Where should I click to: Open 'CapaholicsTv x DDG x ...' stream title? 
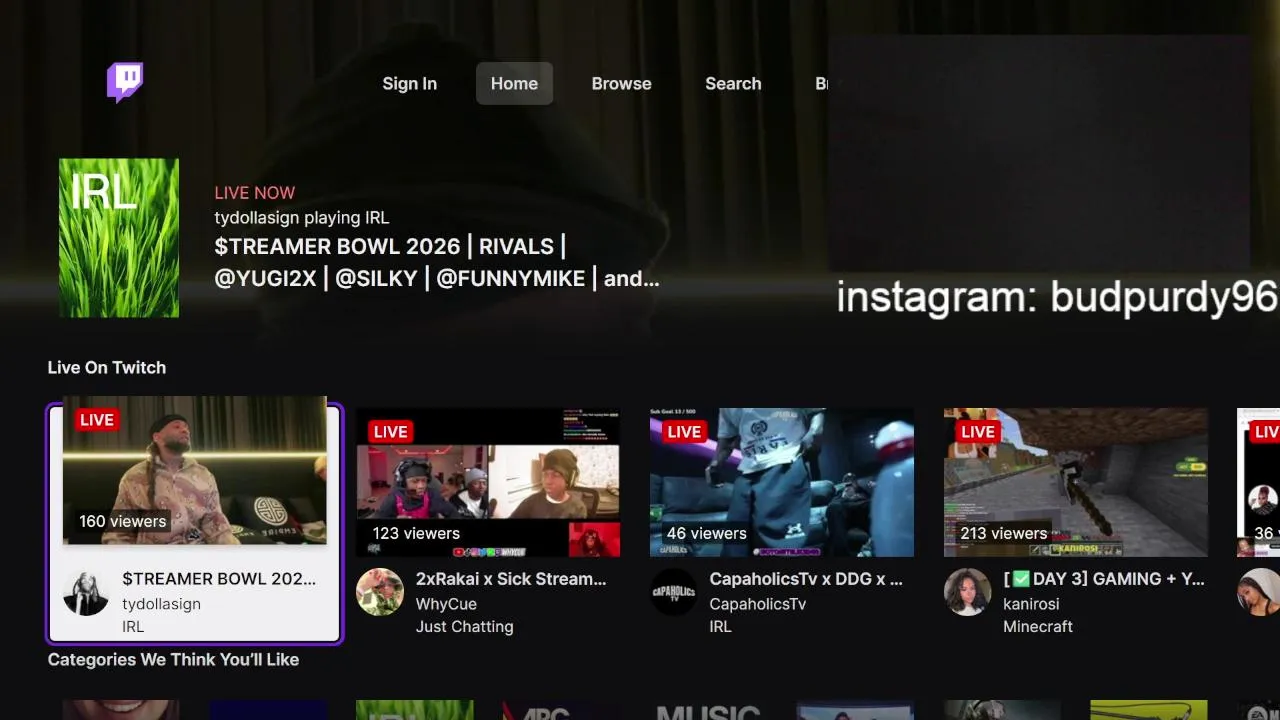coord(806,579)
